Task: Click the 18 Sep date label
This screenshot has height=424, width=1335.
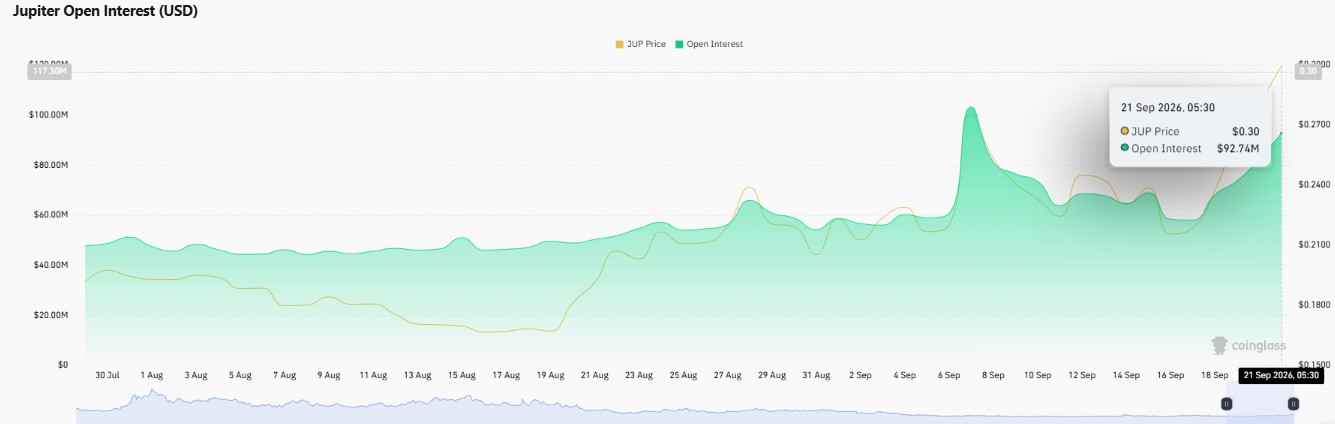Action: click(1214, 375)
